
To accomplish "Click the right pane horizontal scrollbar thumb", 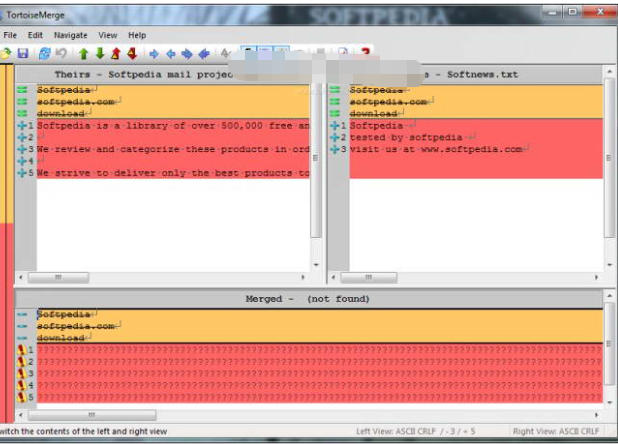I will [x=369, y=277].
